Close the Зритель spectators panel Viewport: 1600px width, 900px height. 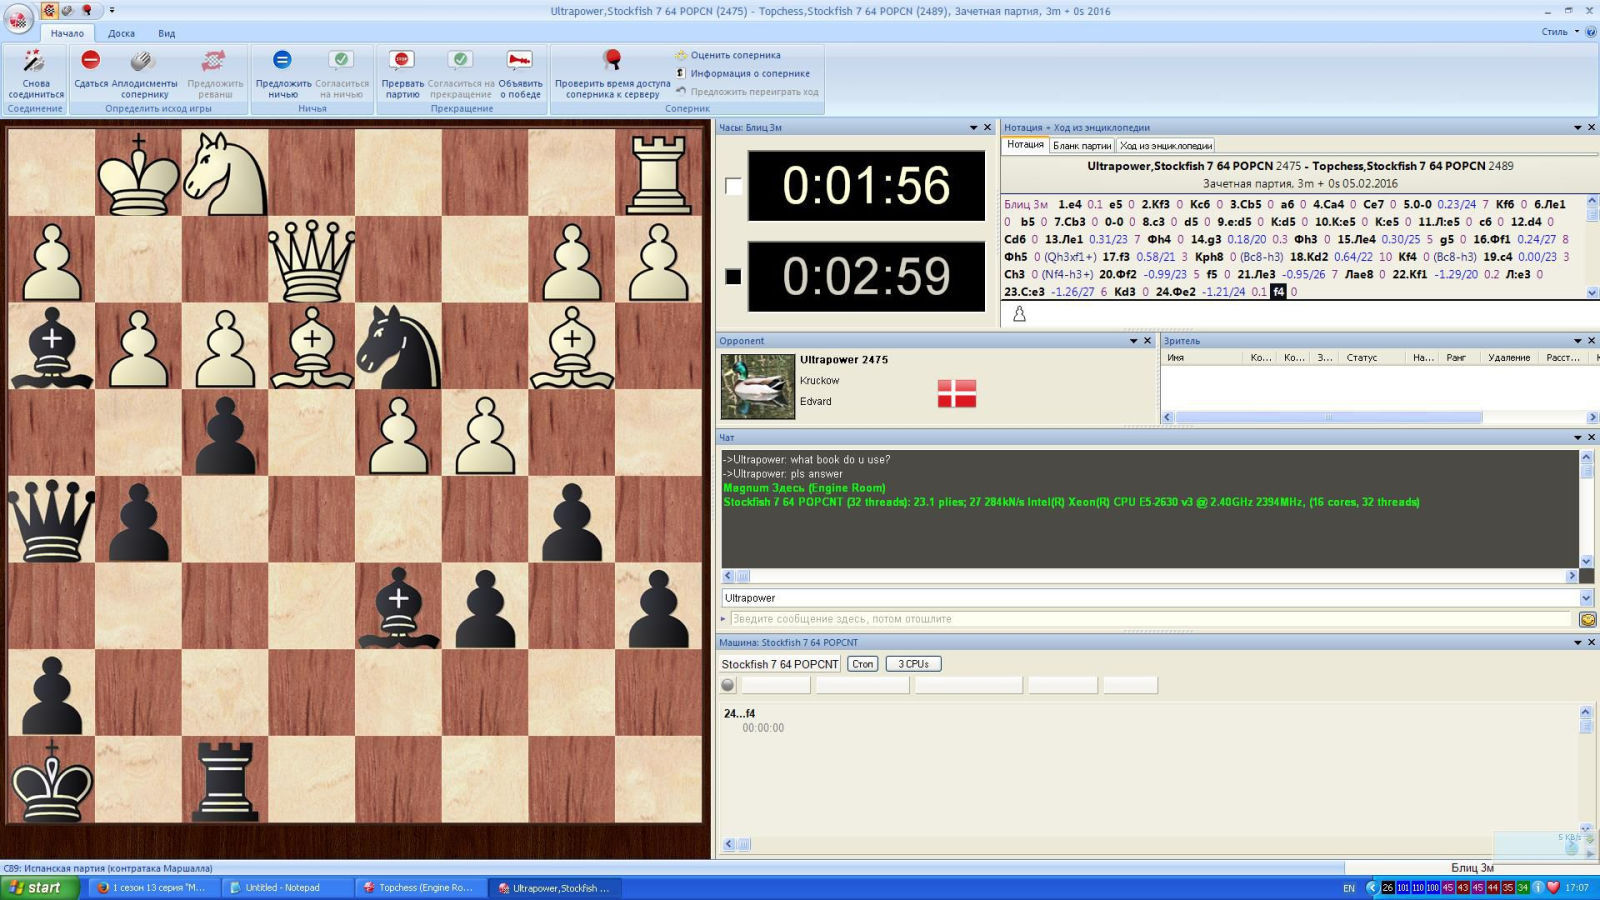coord(1592,341)
